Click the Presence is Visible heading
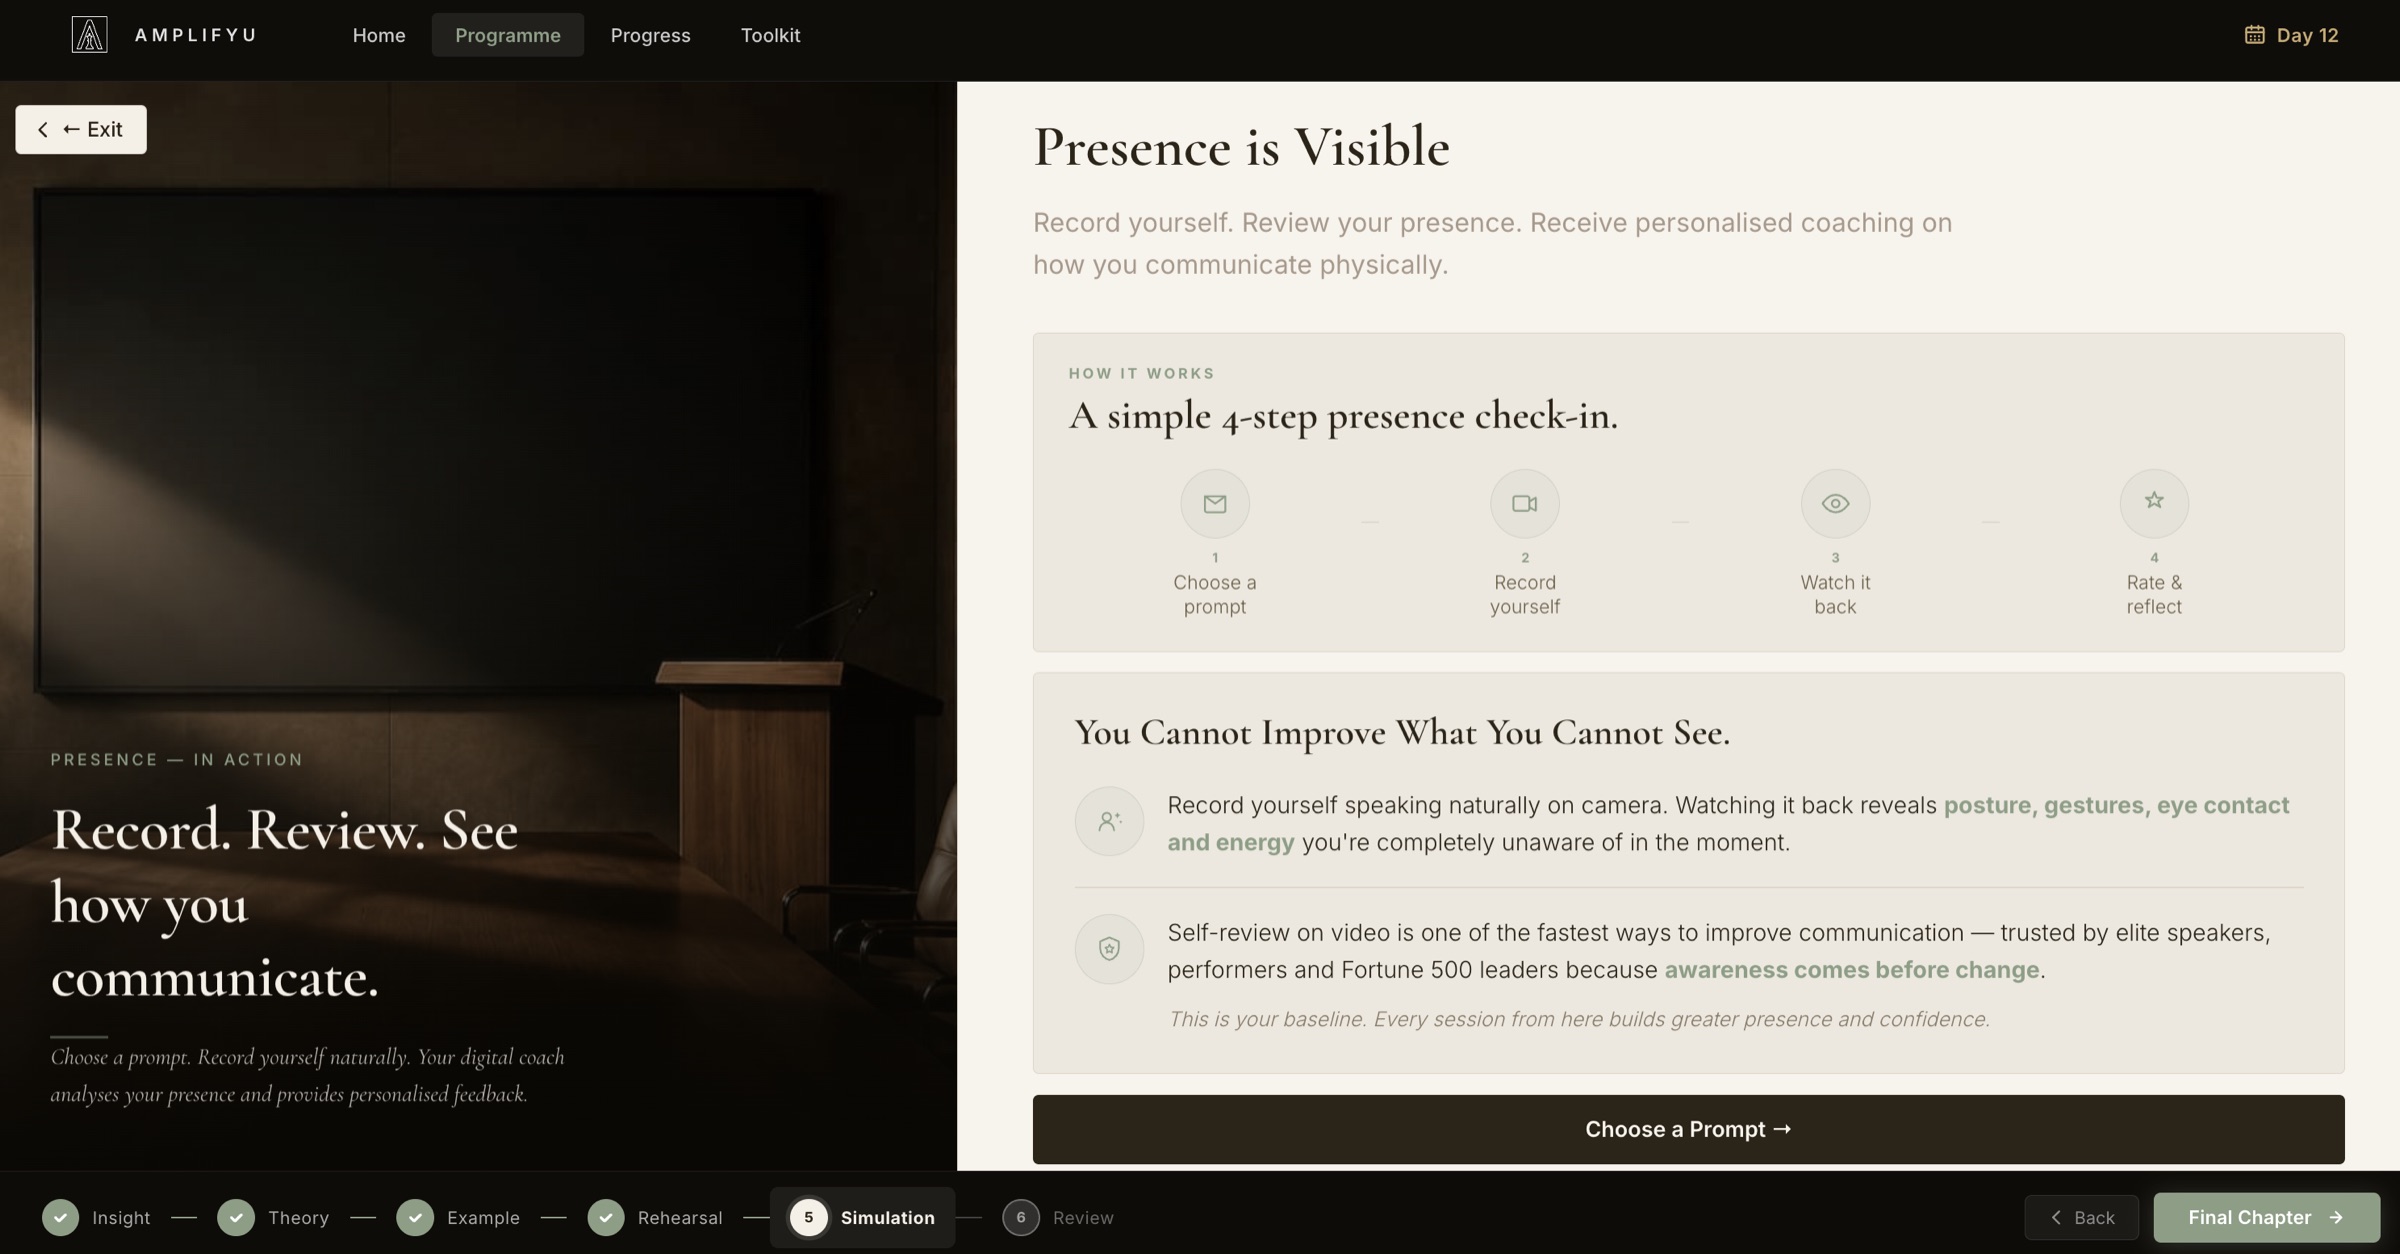2400x1254 pixels. click(1241, 147)
